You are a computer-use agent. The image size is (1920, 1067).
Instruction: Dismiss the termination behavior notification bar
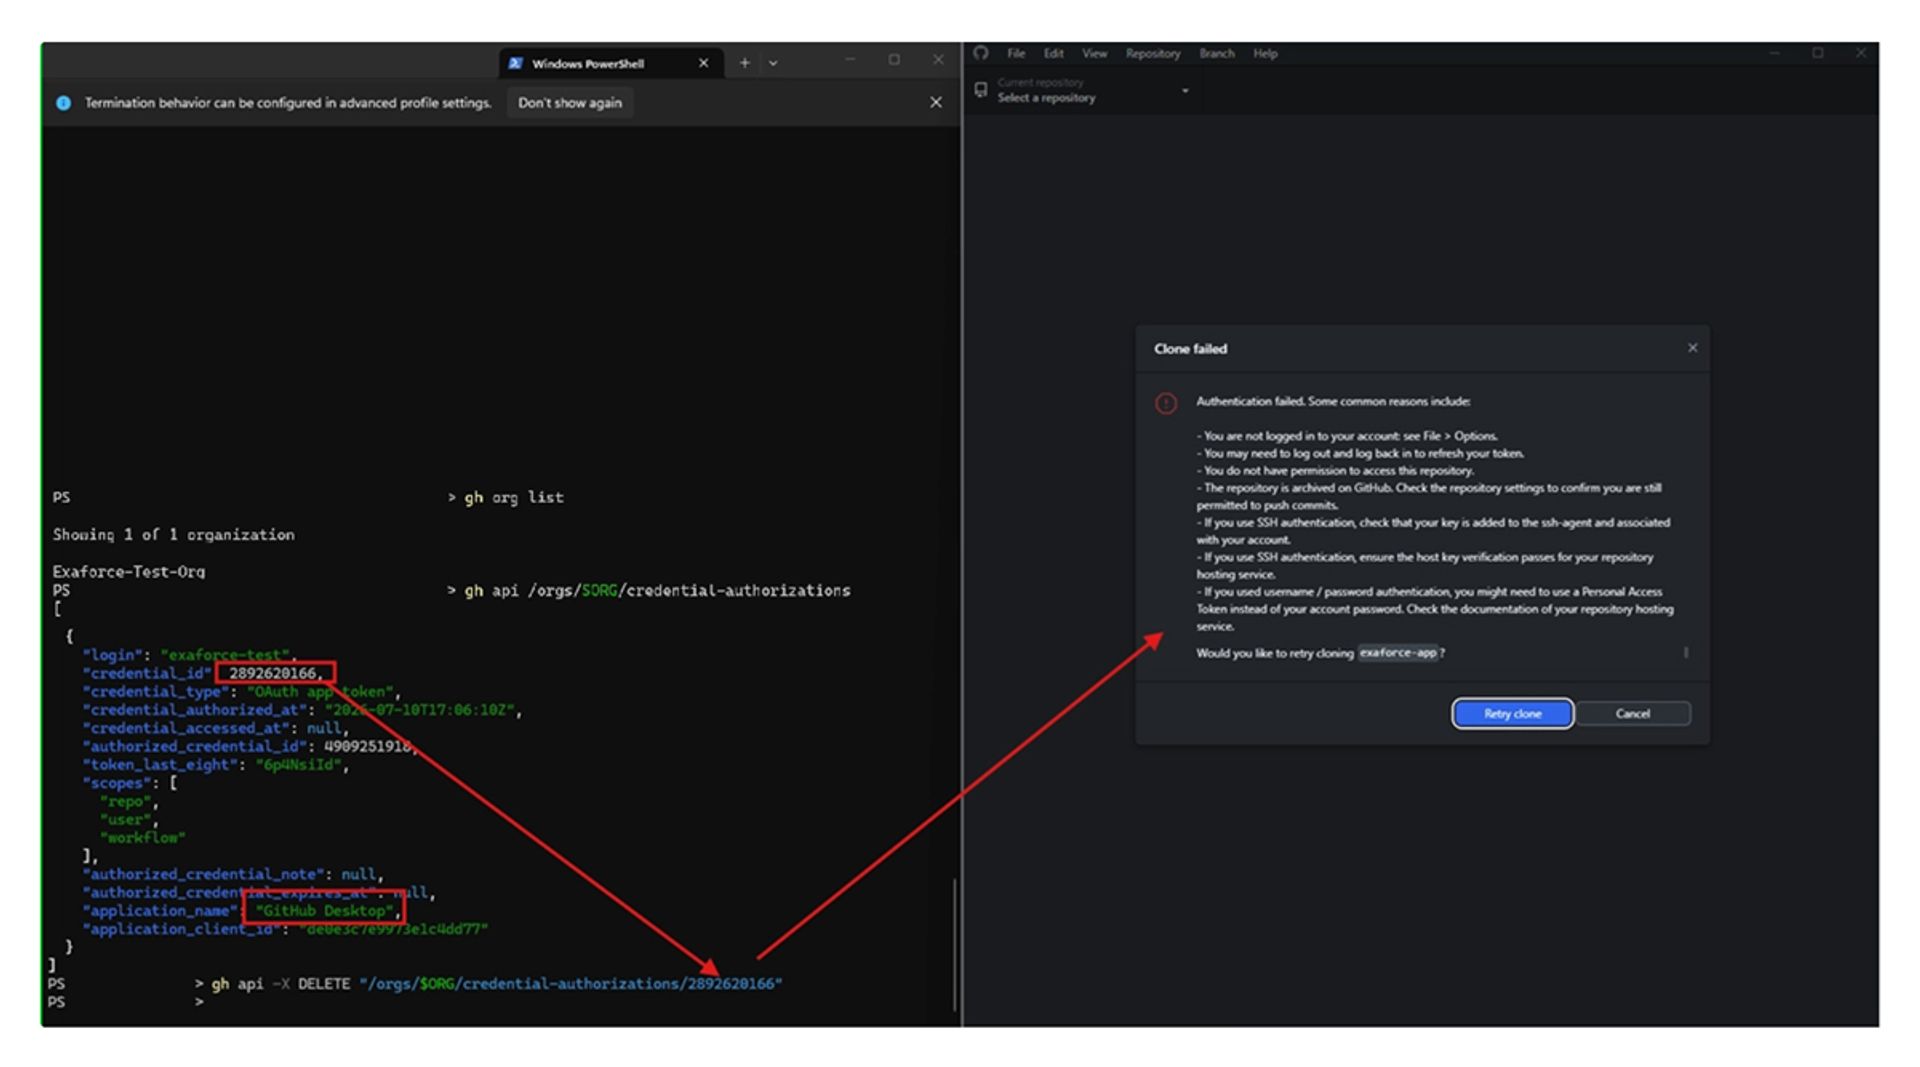pyautogui.click(x=936, y=103)
